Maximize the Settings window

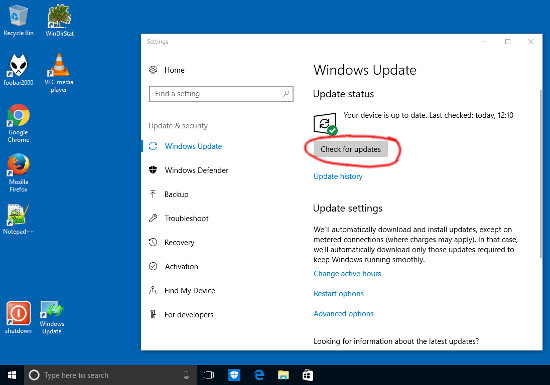tap(508, 42)
